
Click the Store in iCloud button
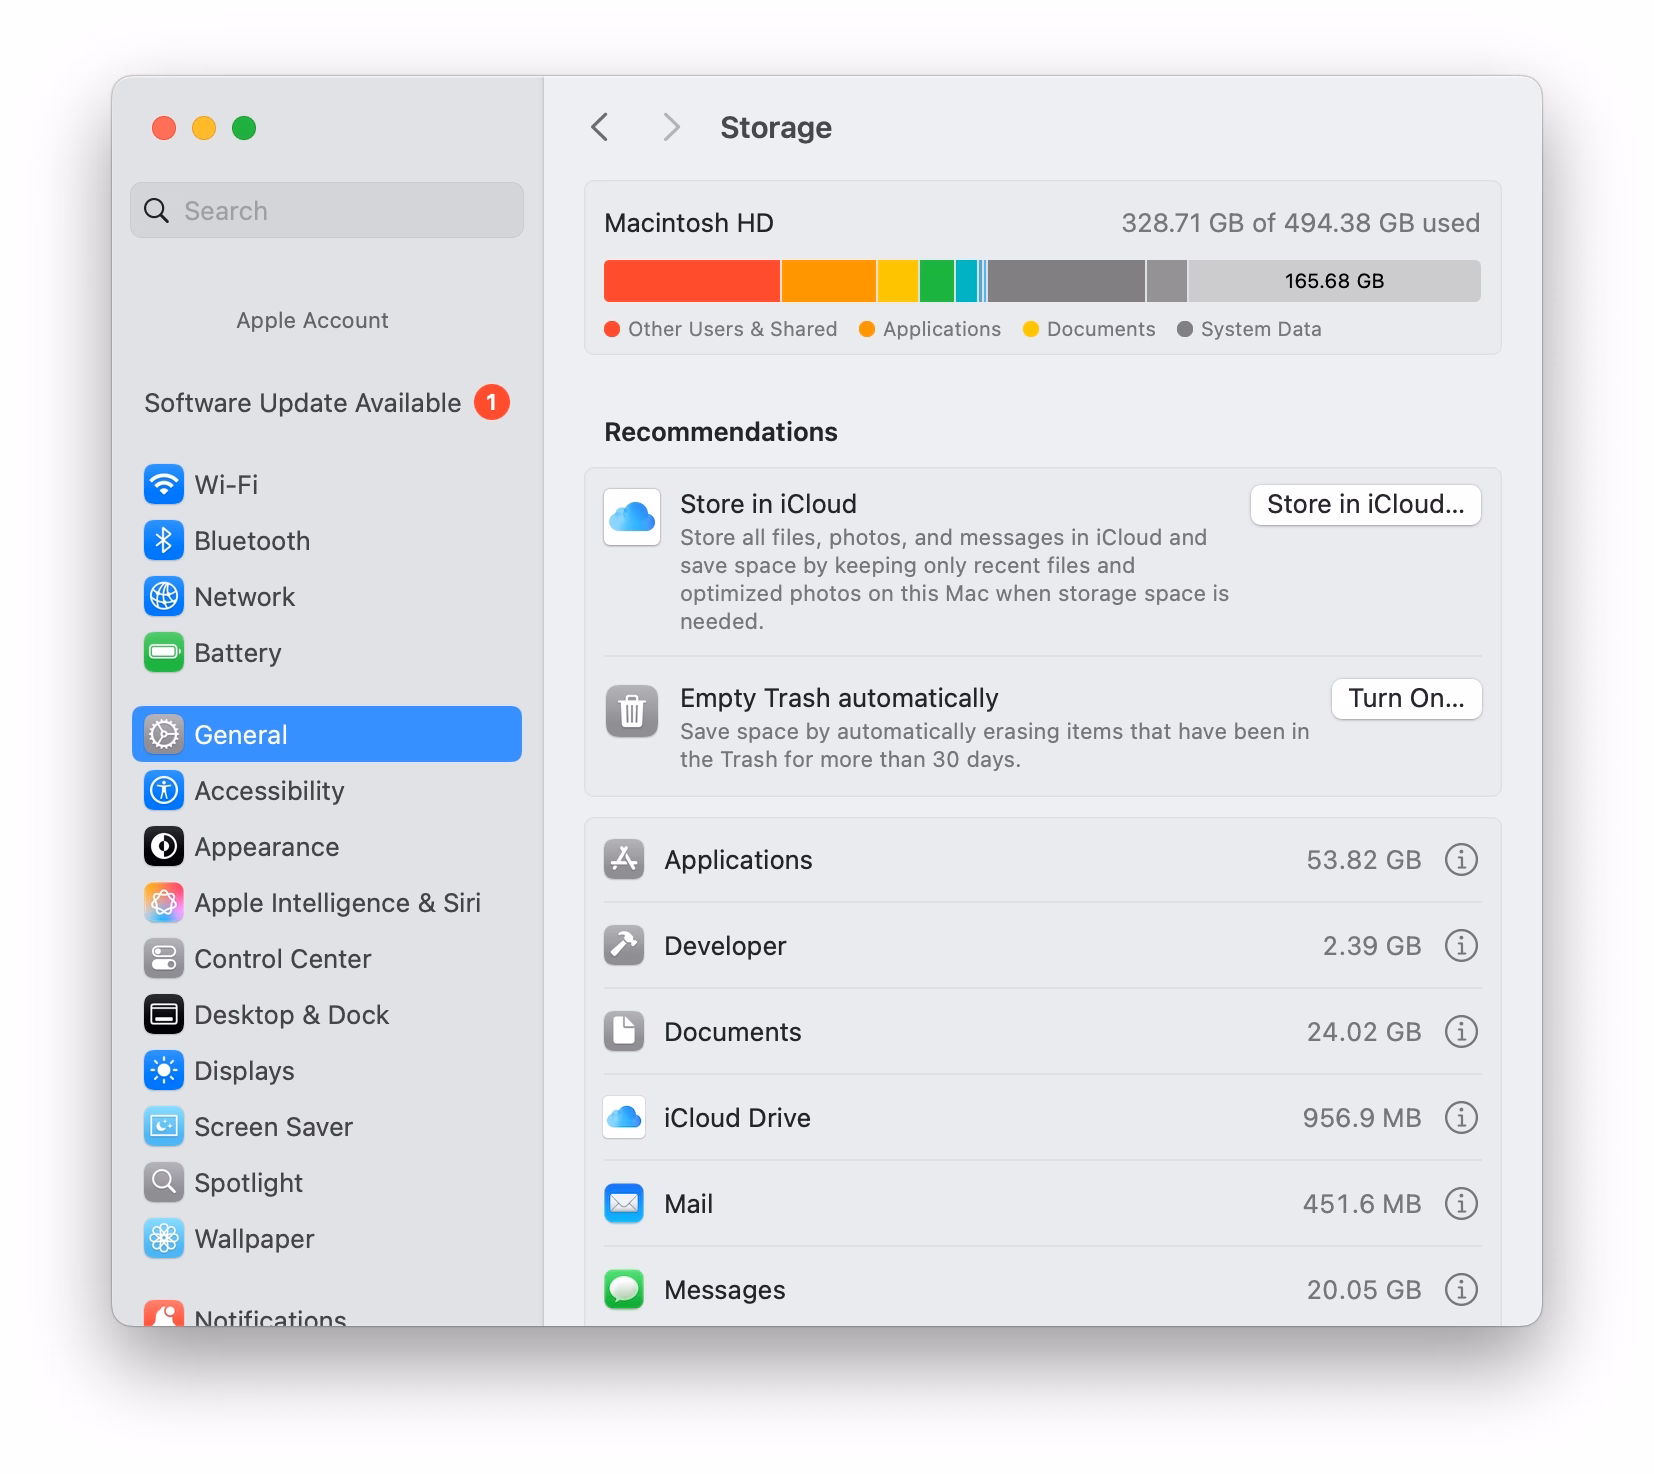point(1365,505)
